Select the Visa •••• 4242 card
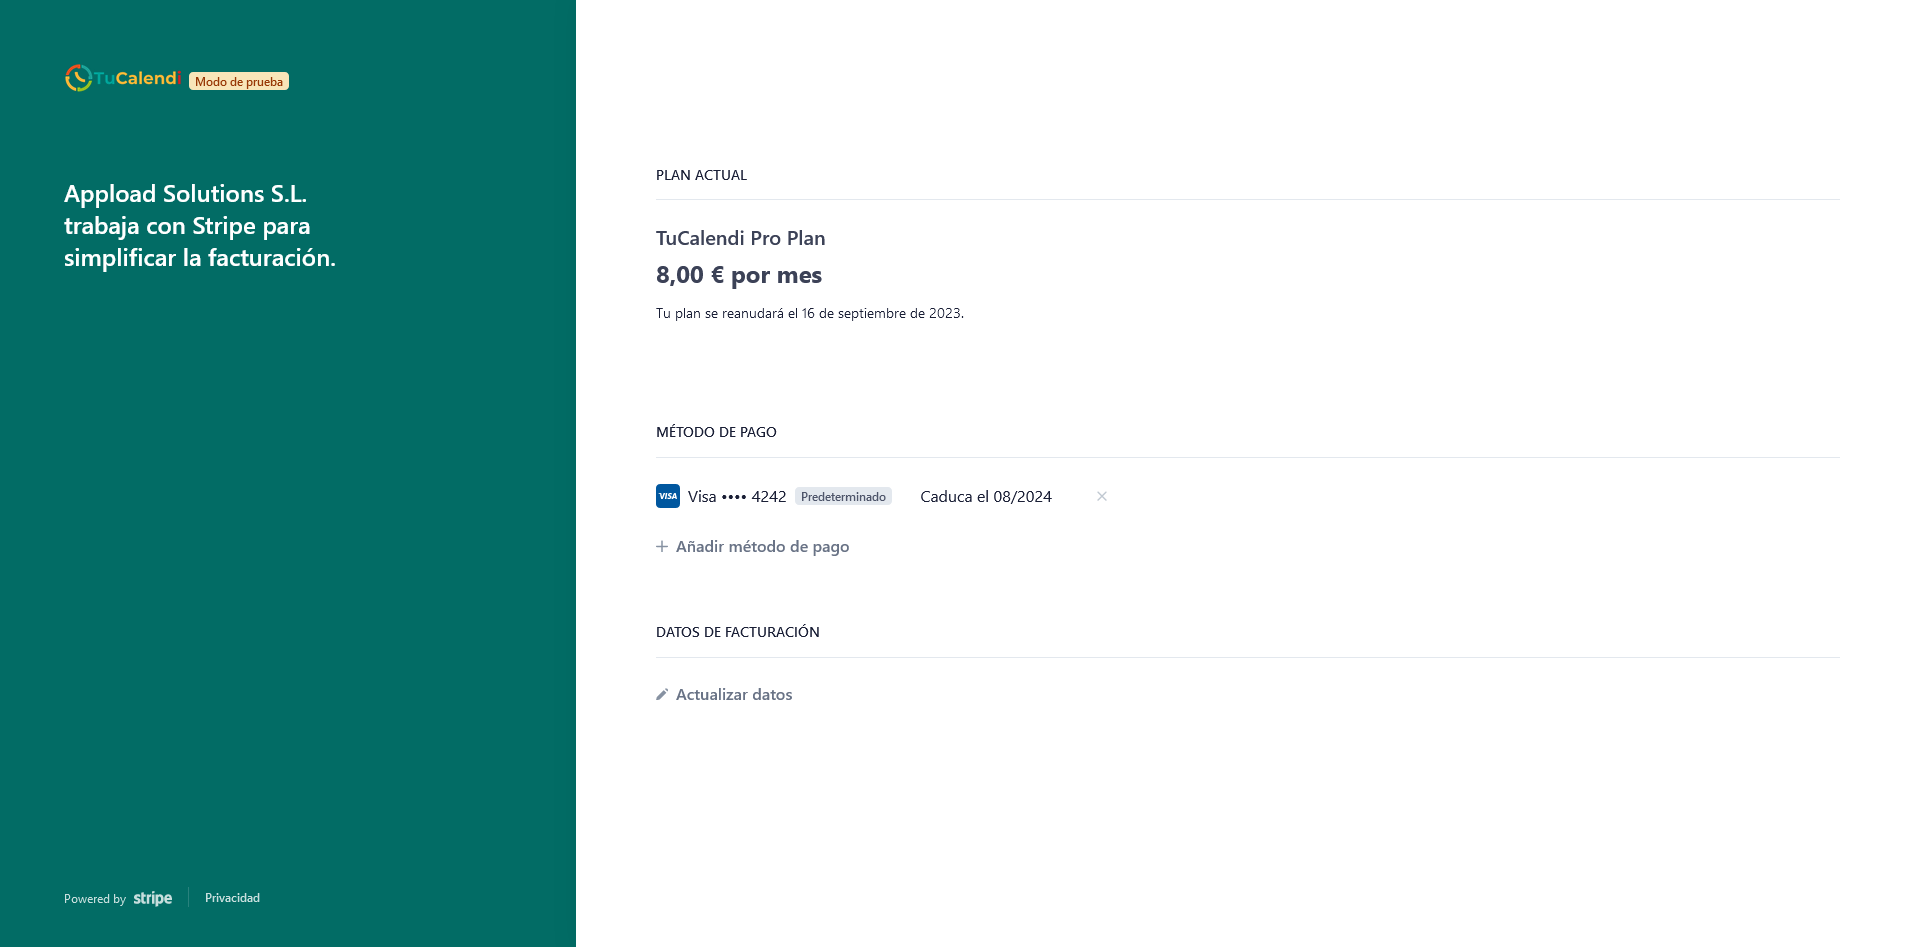 click(737, 496)
